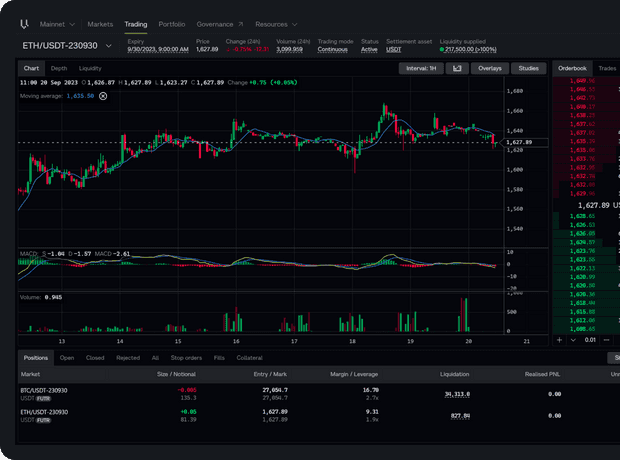Image resolution: width=620 pixels, height=460 pixels.
Task: Open the Mainnet network dropdown
Action: tap(57, 23)
